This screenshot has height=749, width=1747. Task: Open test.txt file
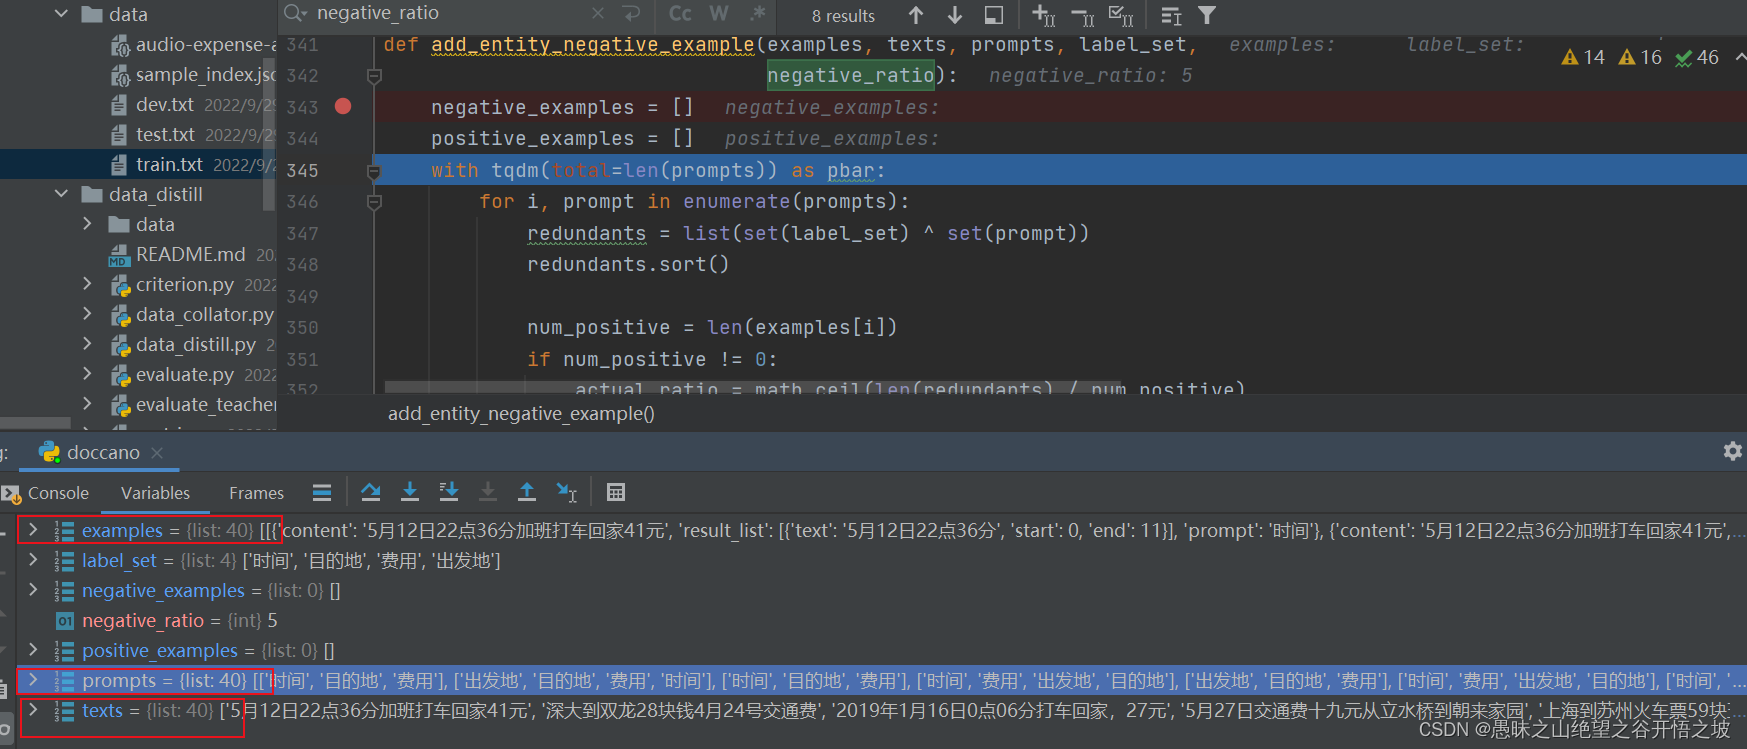point(165,134)
